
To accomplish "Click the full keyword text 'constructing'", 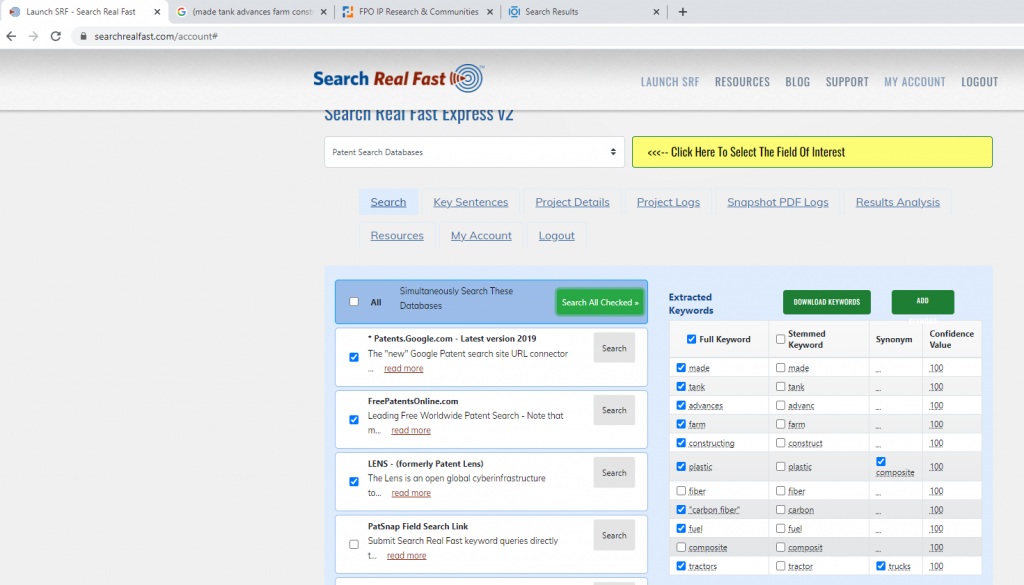I will point(711,443).
